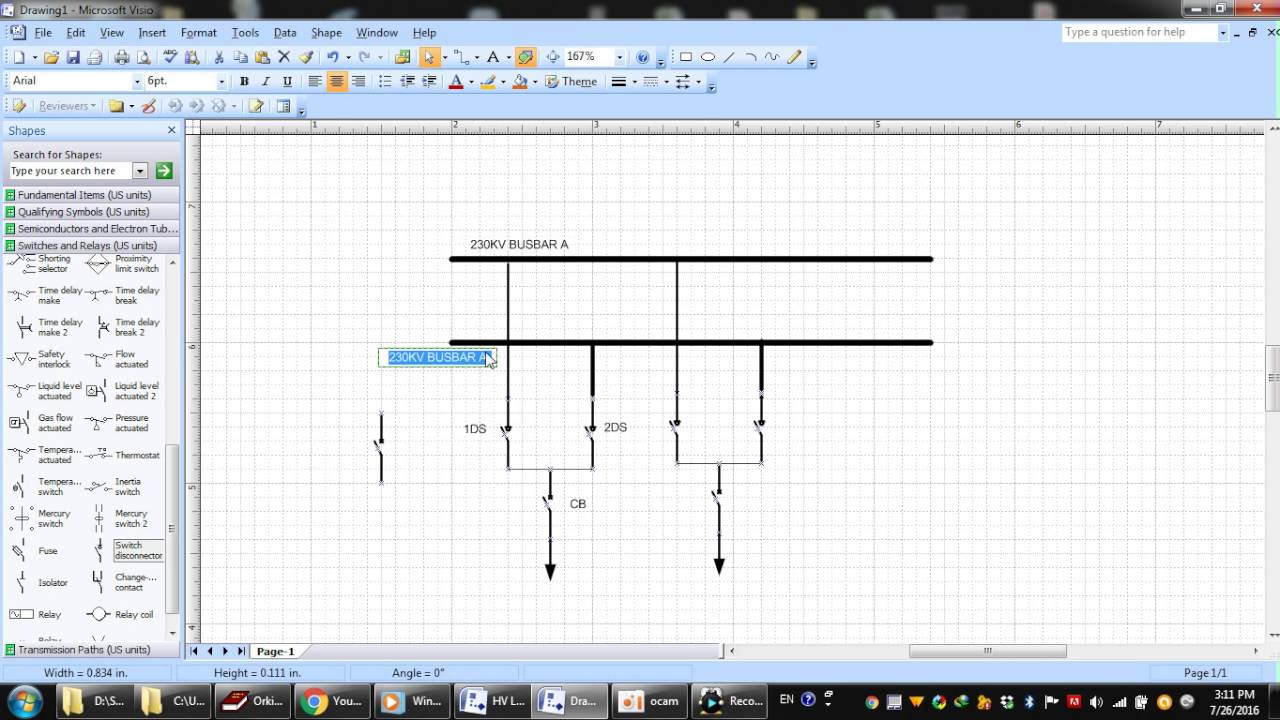Open the dropdown arrow next to New
Screen dimensions: 1280x720
point(33,57)
